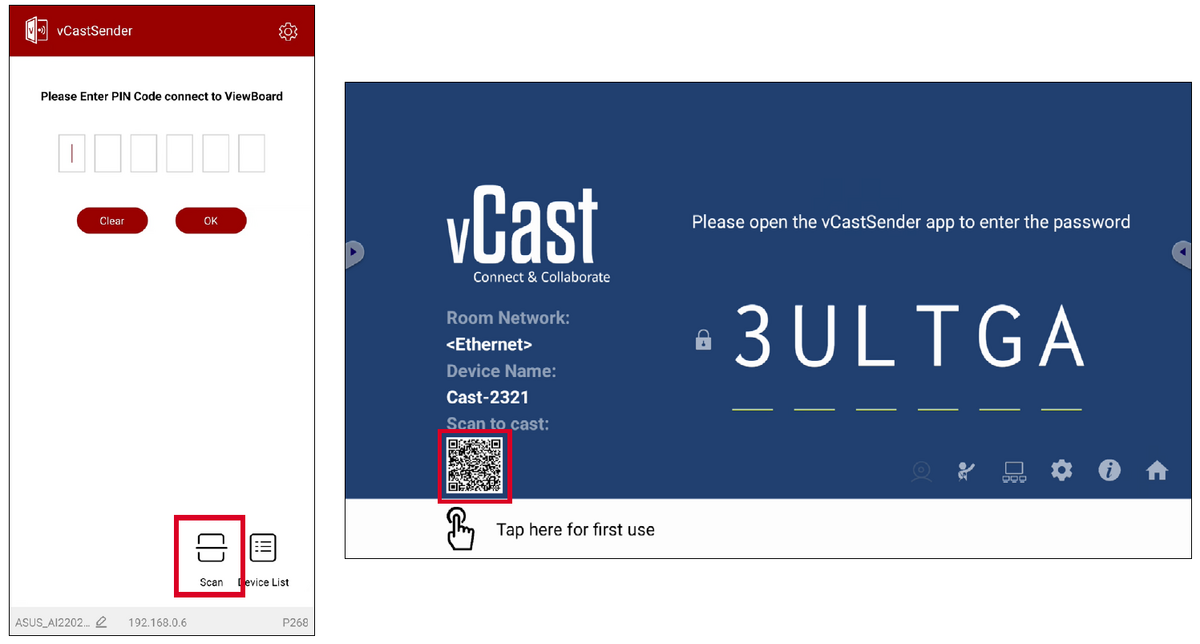Focus the first PIN code box
Image resolution: width=1200 pixels, height=644 pixels.
(72, 154)
